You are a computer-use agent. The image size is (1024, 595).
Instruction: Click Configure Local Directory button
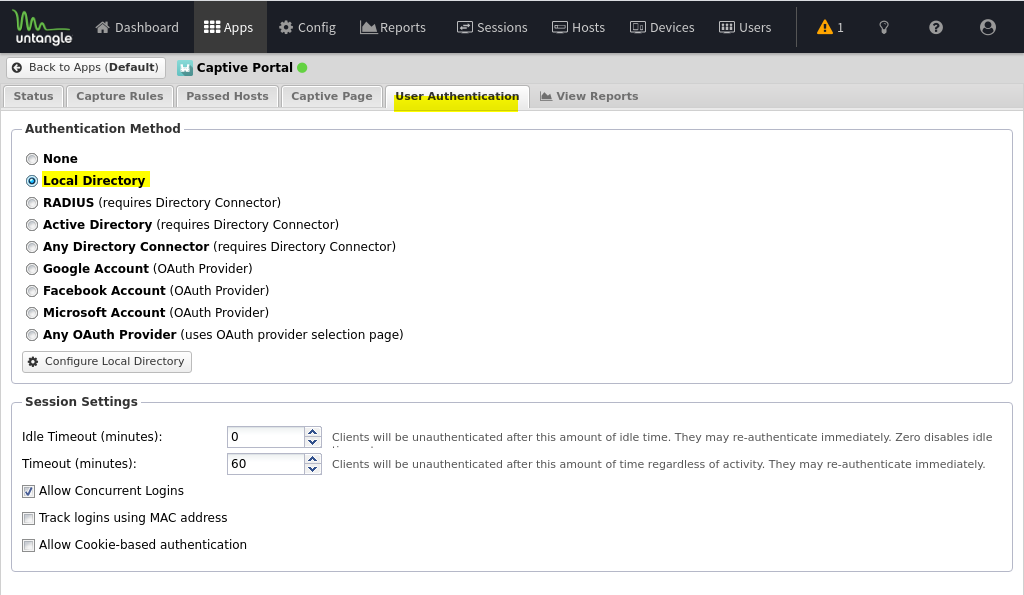click(106, 361)
